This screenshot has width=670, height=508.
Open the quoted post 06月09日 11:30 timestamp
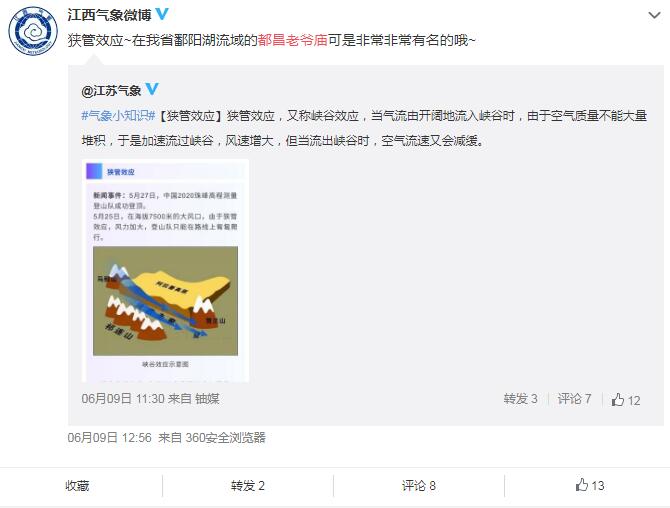click(123, 399)
